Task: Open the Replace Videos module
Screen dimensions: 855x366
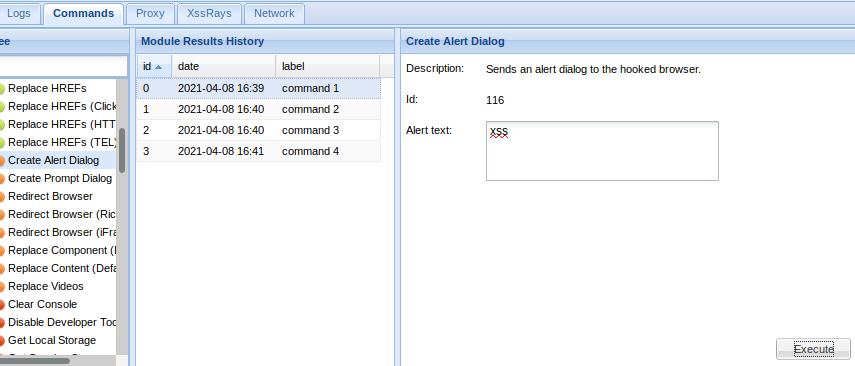Action: [46, 286]
